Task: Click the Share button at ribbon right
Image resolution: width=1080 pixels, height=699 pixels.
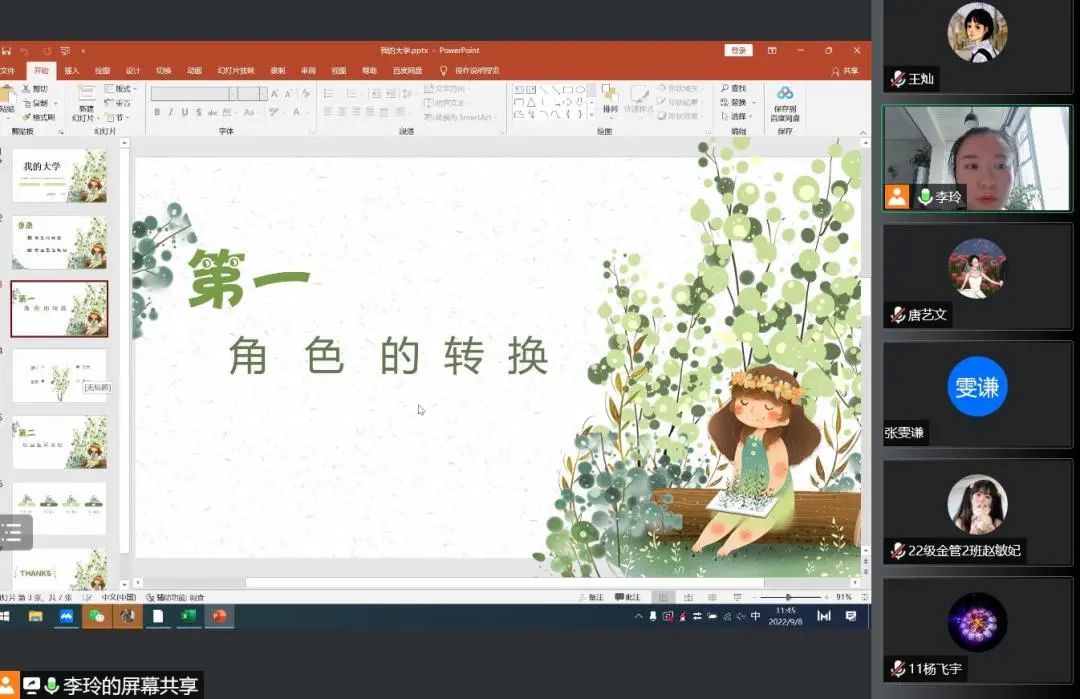Action: (845, 71)
